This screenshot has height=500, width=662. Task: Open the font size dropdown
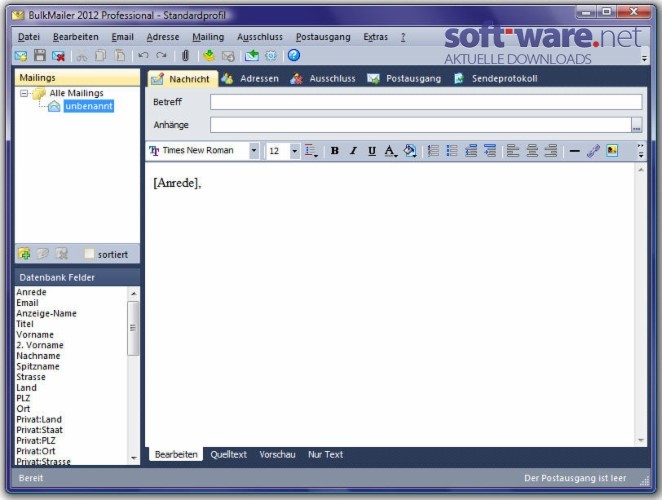click(x=295, y=151)
